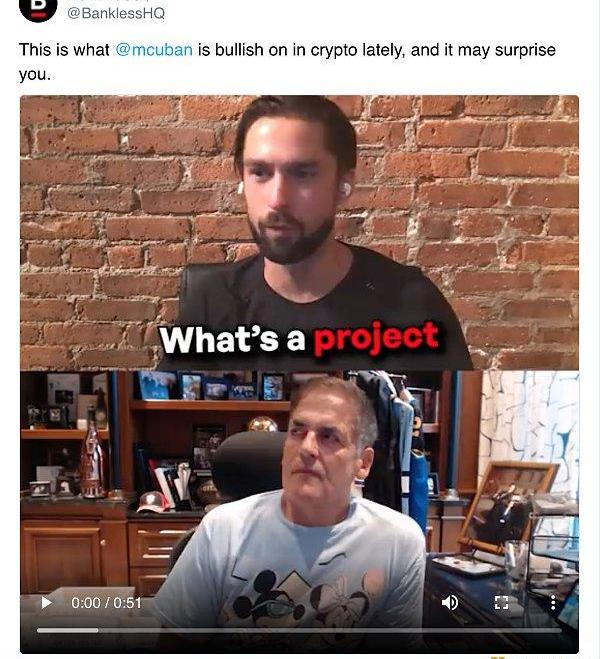Click the tweet text "bullish on in crypto lately"
Image resolution: width=600 pixels, height=659 pixels.
click(x=308, y=50)
